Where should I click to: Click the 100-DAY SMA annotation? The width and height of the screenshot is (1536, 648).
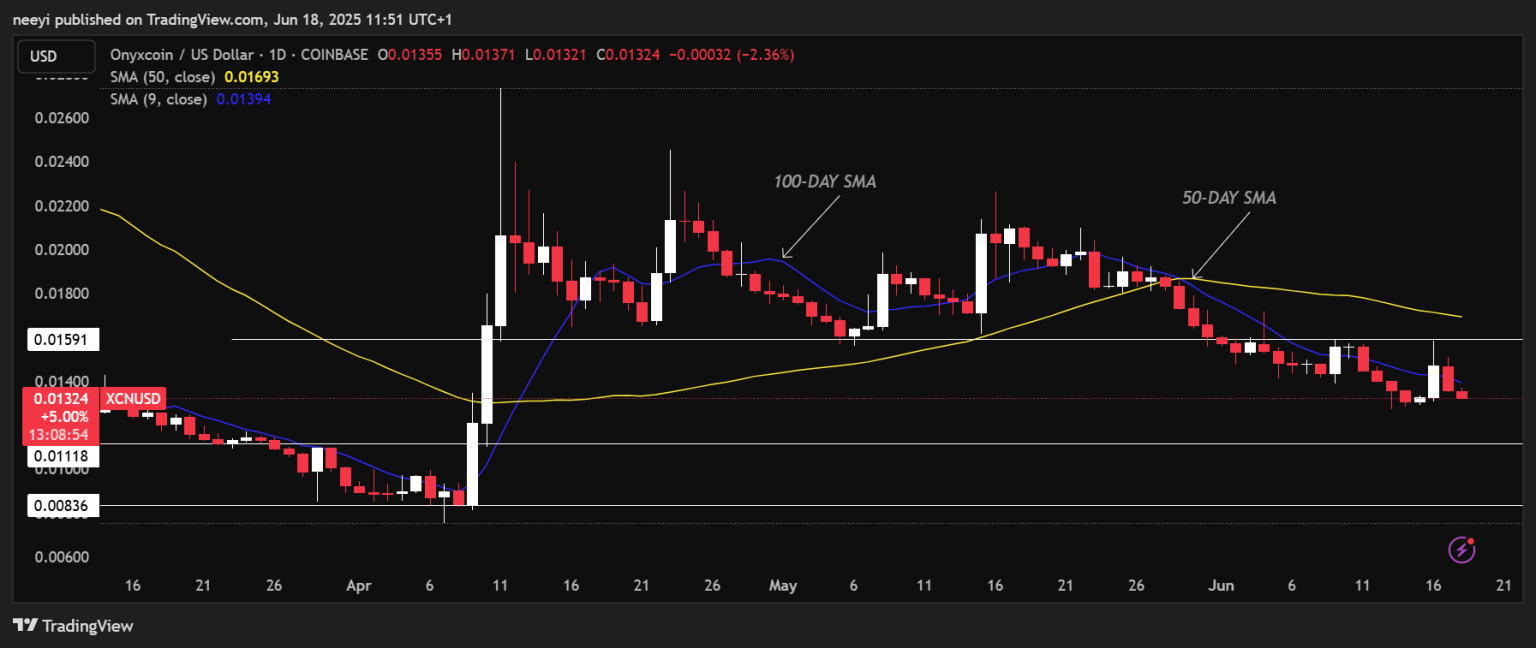coord(824,181)
